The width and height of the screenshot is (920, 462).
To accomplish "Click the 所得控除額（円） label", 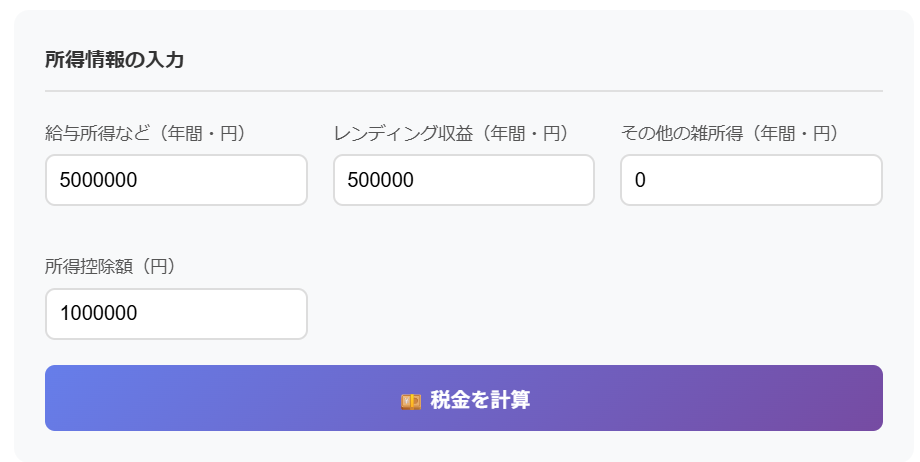I will [110, 266].
